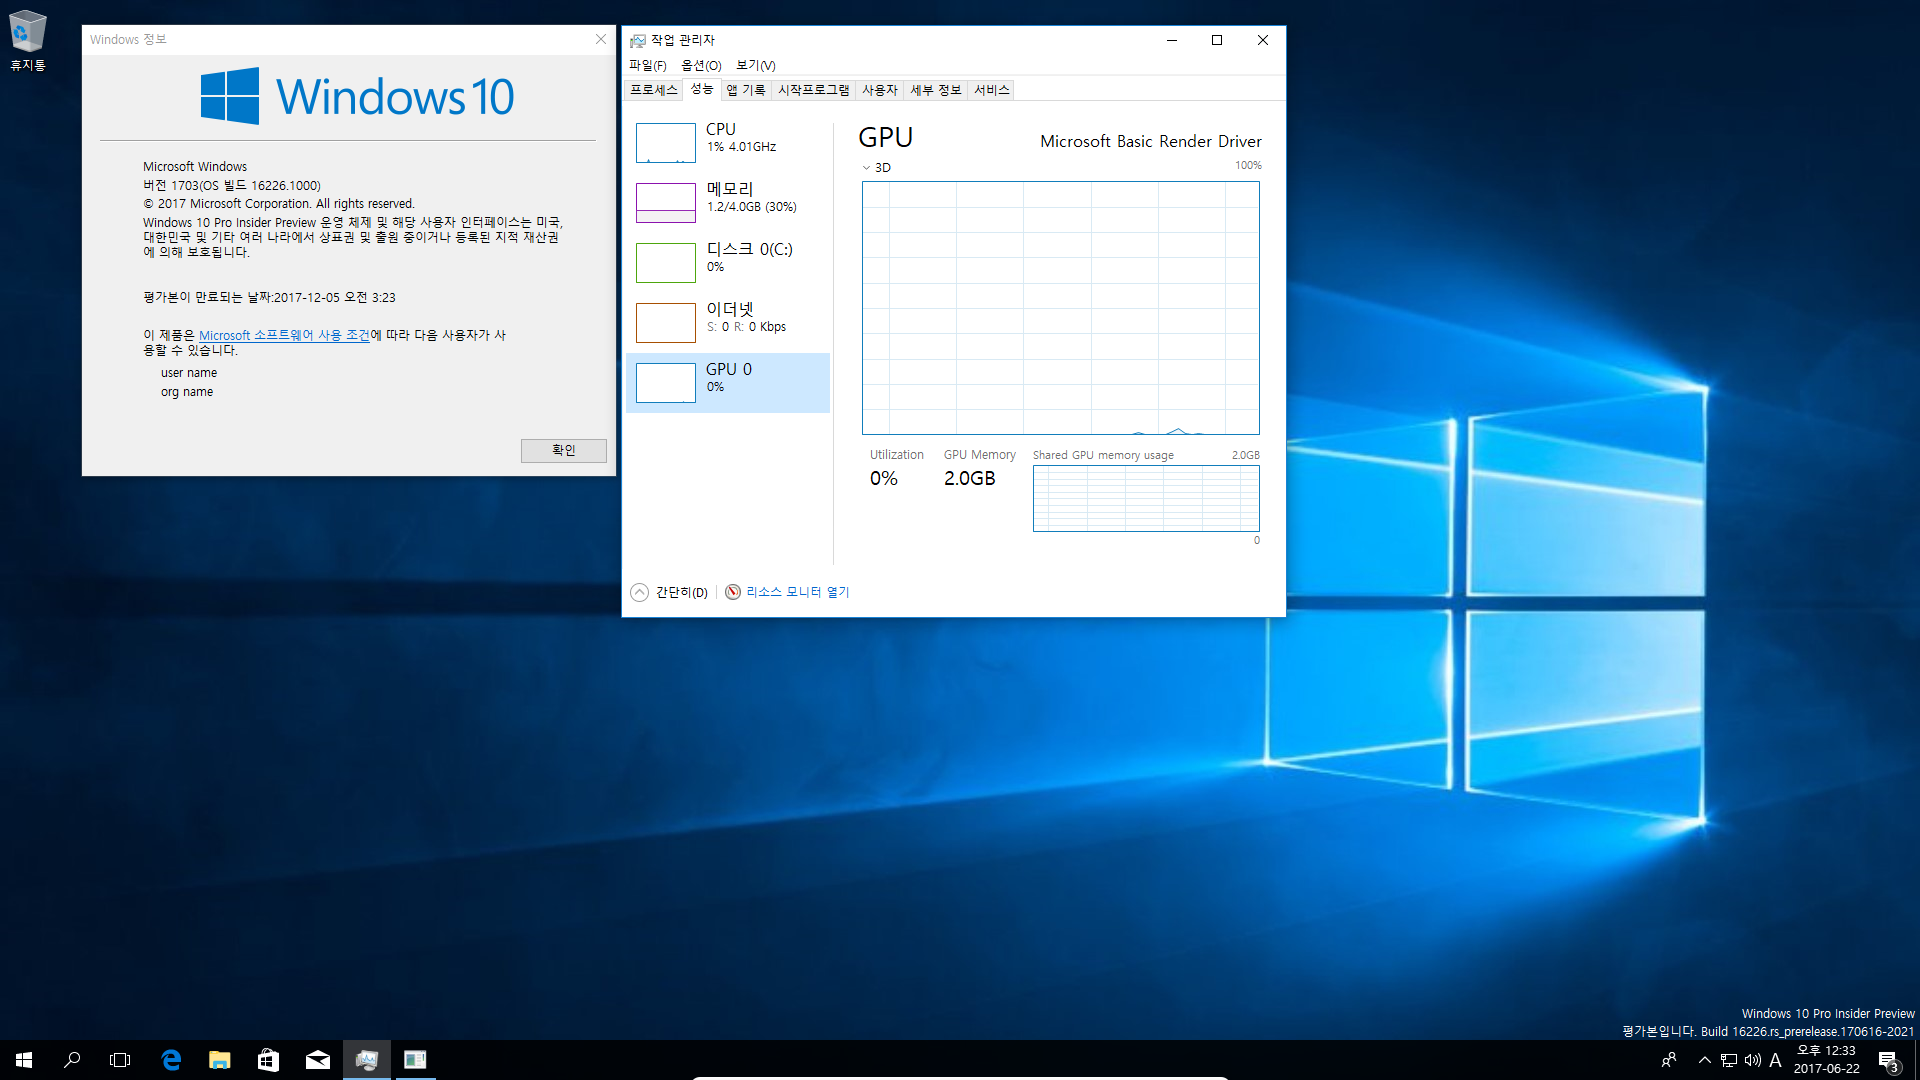The height and width of the screenshot is (1080, 1920).
Task: Maximize the Task Manager window
Action: tap(1217, 40)
